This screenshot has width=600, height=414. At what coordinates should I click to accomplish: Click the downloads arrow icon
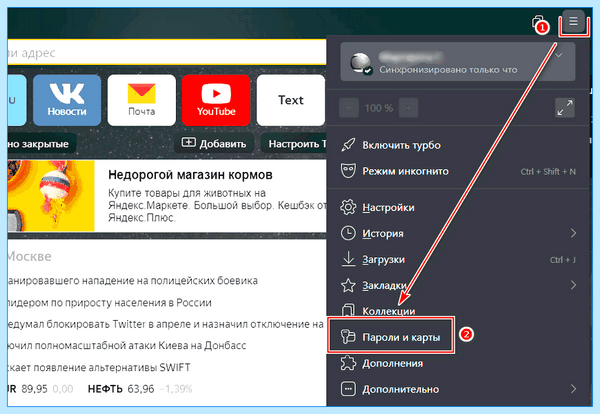tap(348, 259)
